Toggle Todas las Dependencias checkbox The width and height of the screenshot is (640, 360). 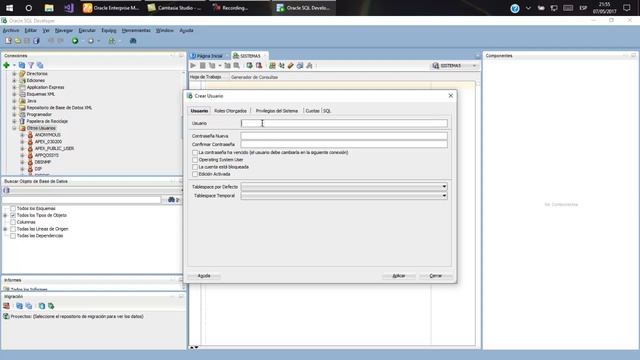[x=13, y=236]
